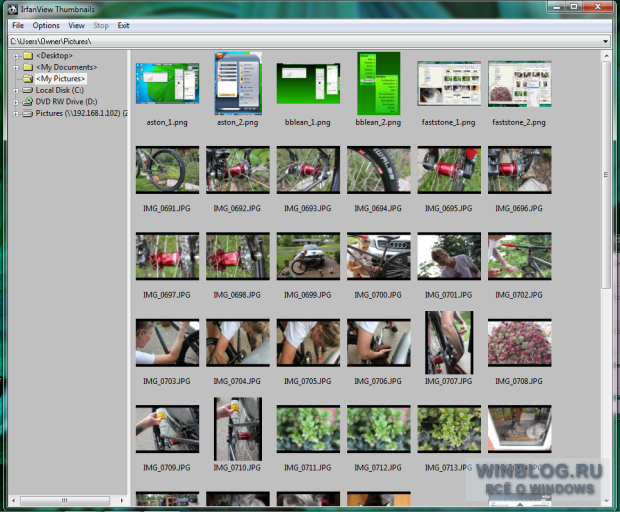Select the IMG_0713.JPG thumbnail
The width and height of the screenshot is (620, 512).
[449, 429]
